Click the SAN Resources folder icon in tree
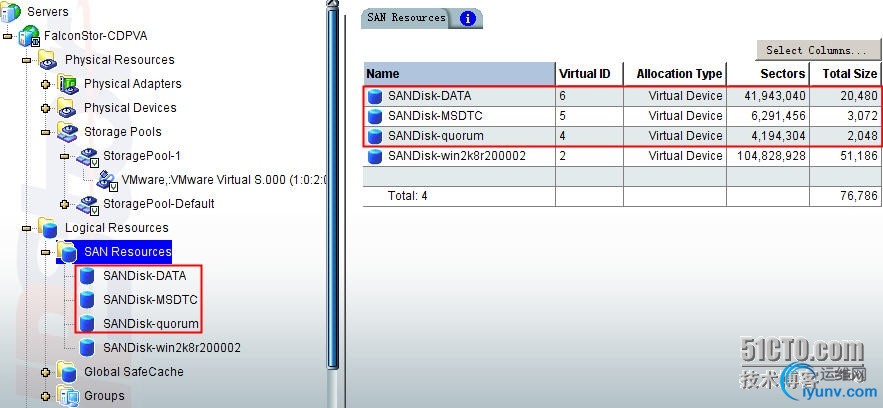The image size is (883, 408). (x=67, y=253)
